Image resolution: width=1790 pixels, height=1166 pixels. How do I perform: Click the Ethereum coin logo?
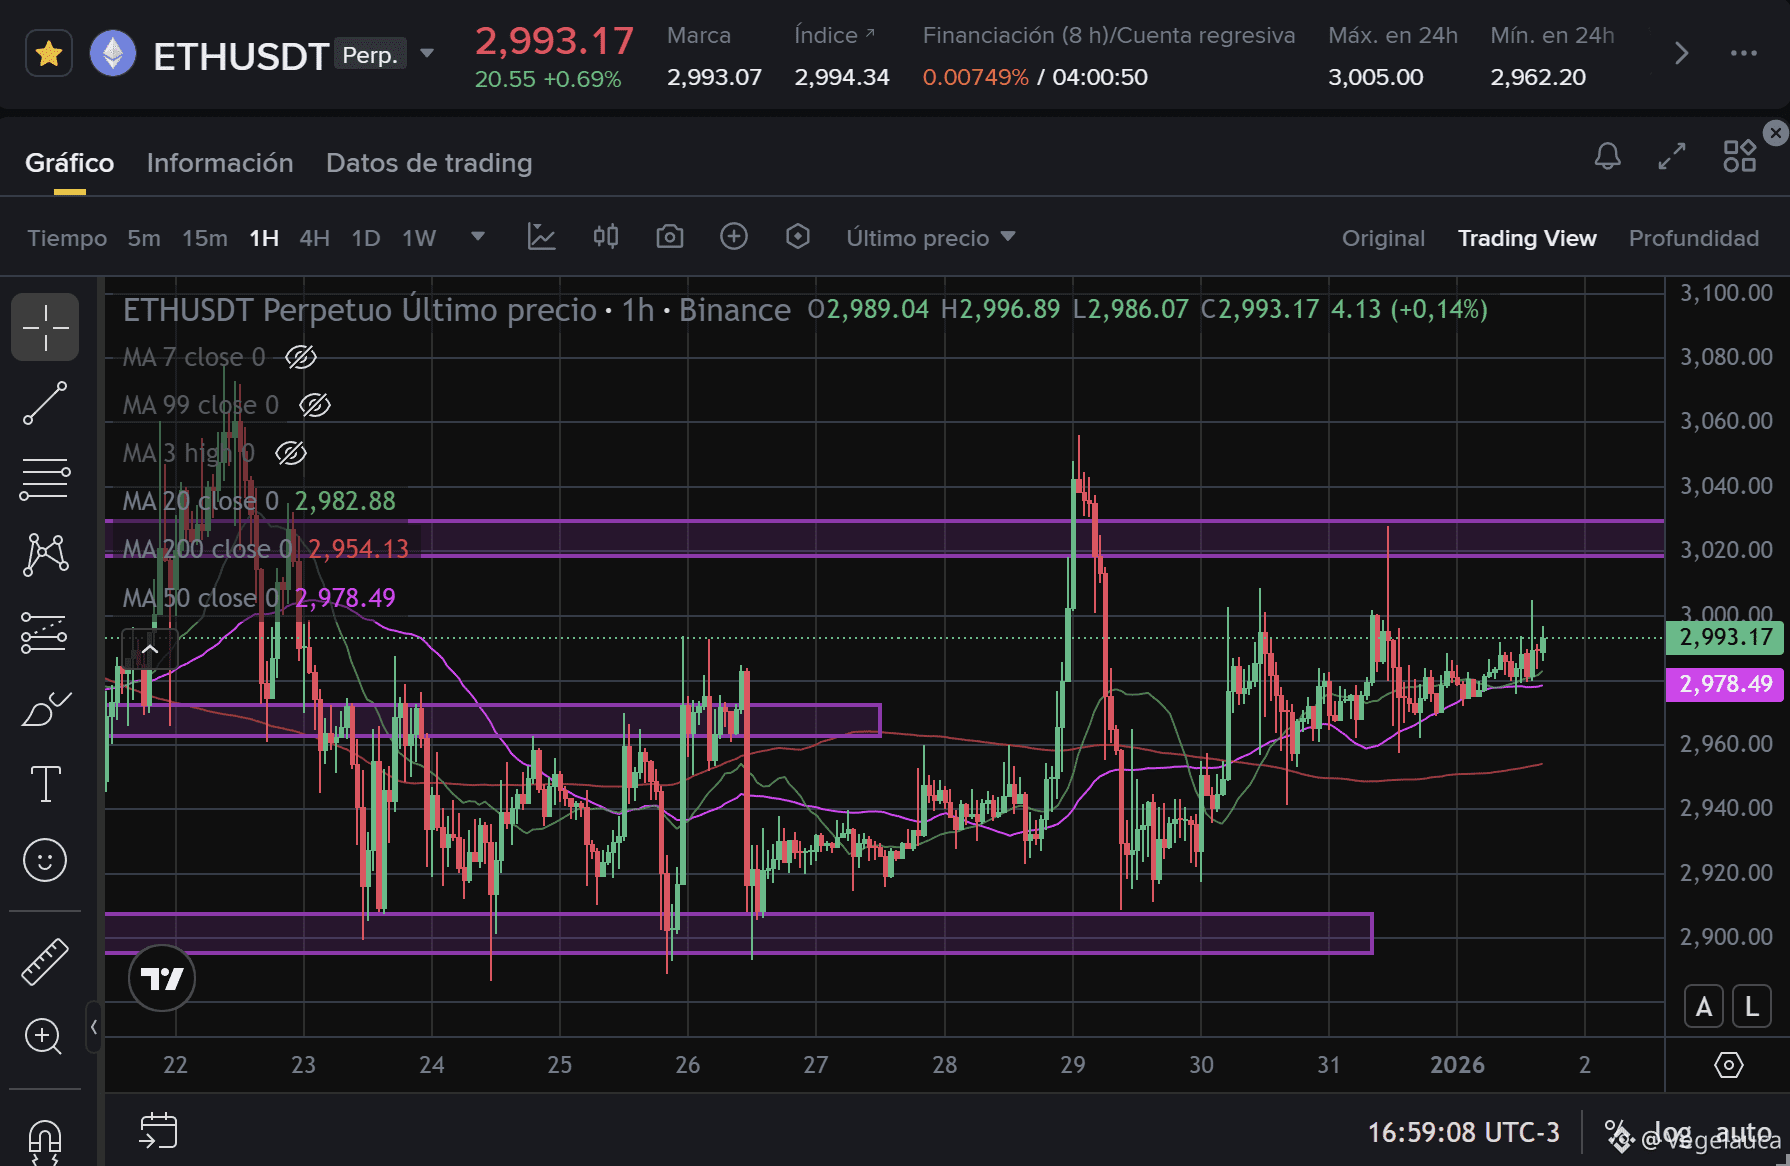(x=113, y=54)
